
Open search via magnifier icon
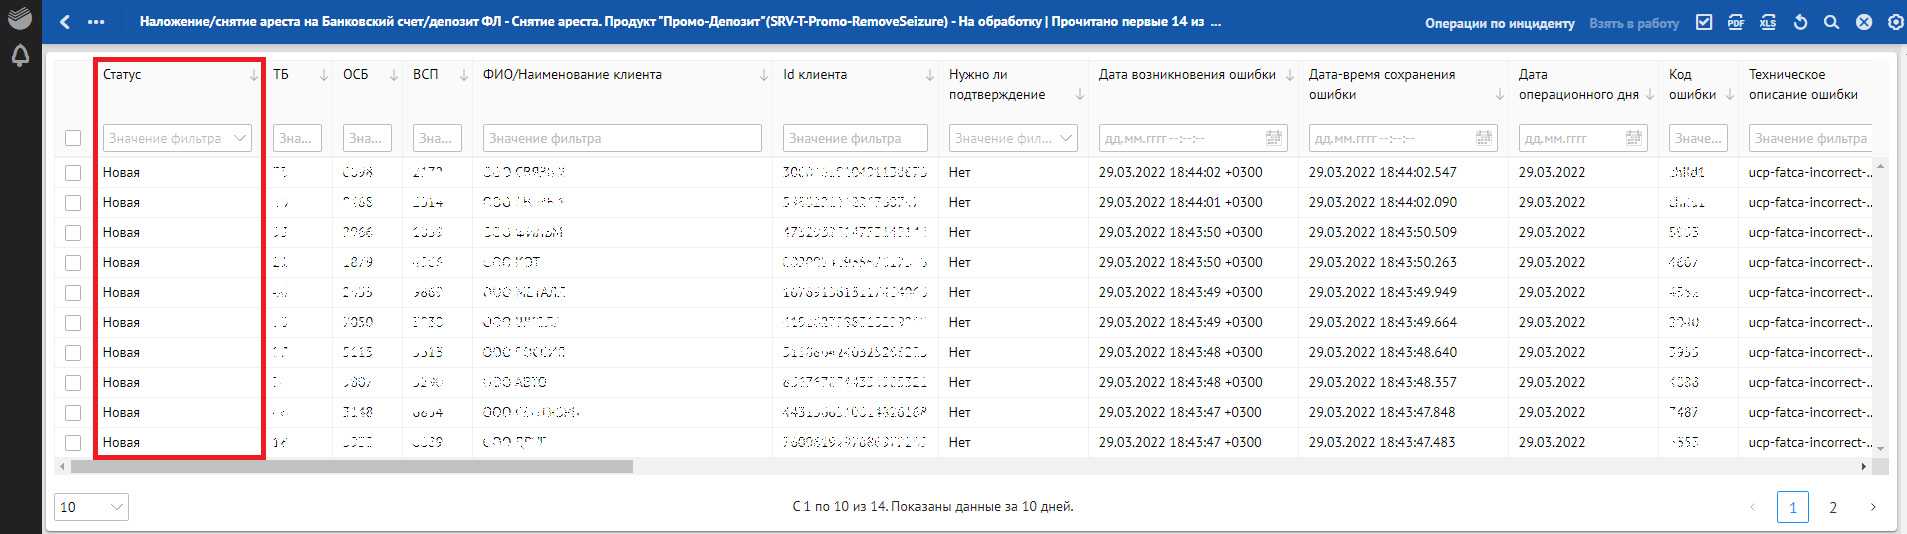(1832, 22)
